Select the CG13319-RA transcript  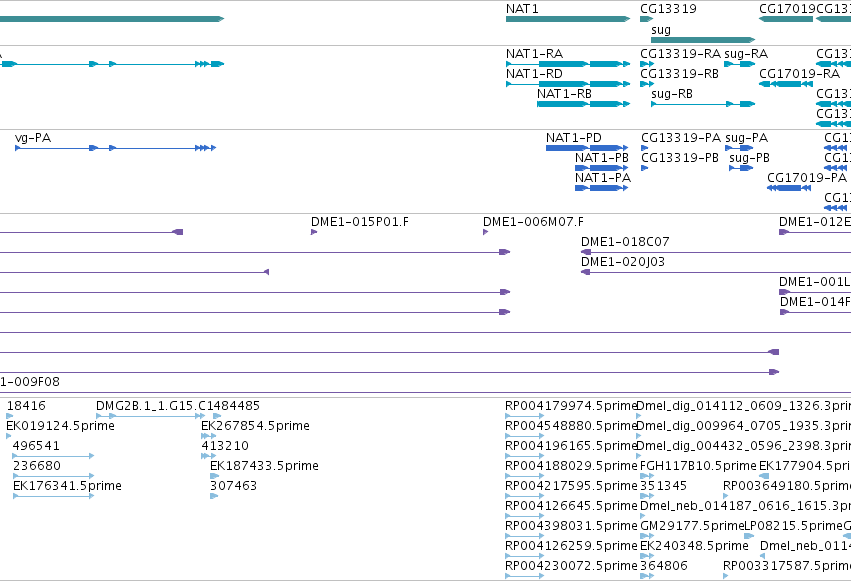tap(647, 64)
